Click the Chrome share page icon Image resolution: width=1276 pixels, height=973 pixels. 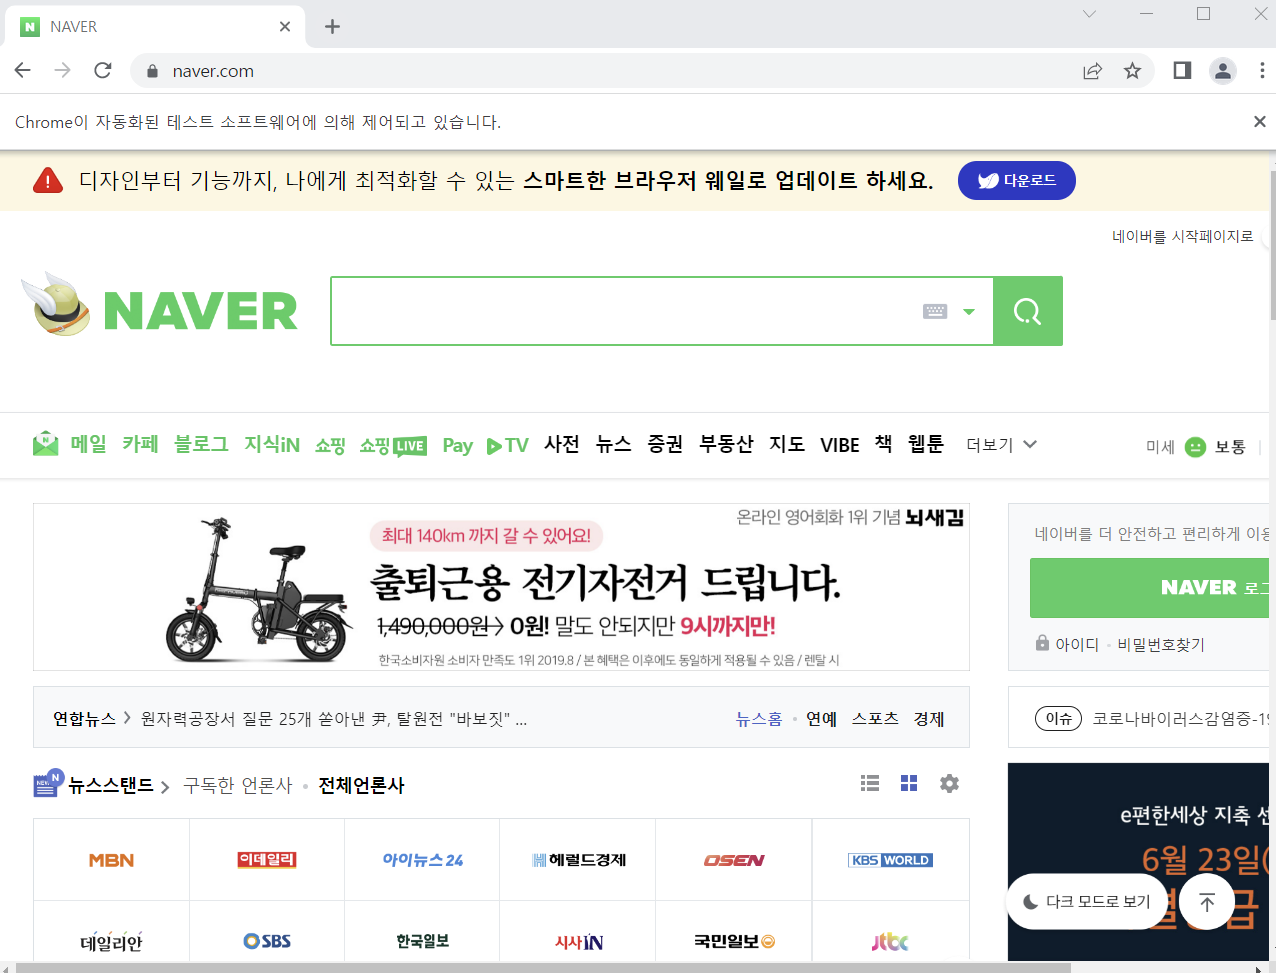click(x=1092, y=70)
